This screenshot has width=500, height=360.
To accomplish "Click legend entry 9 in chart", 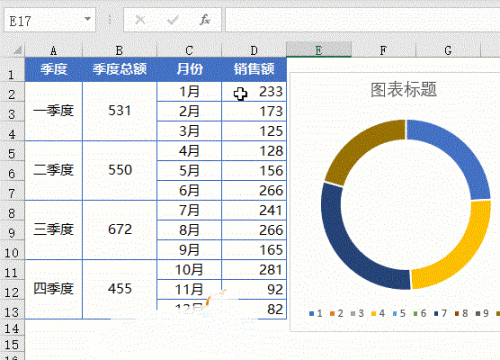I will 482,313.
